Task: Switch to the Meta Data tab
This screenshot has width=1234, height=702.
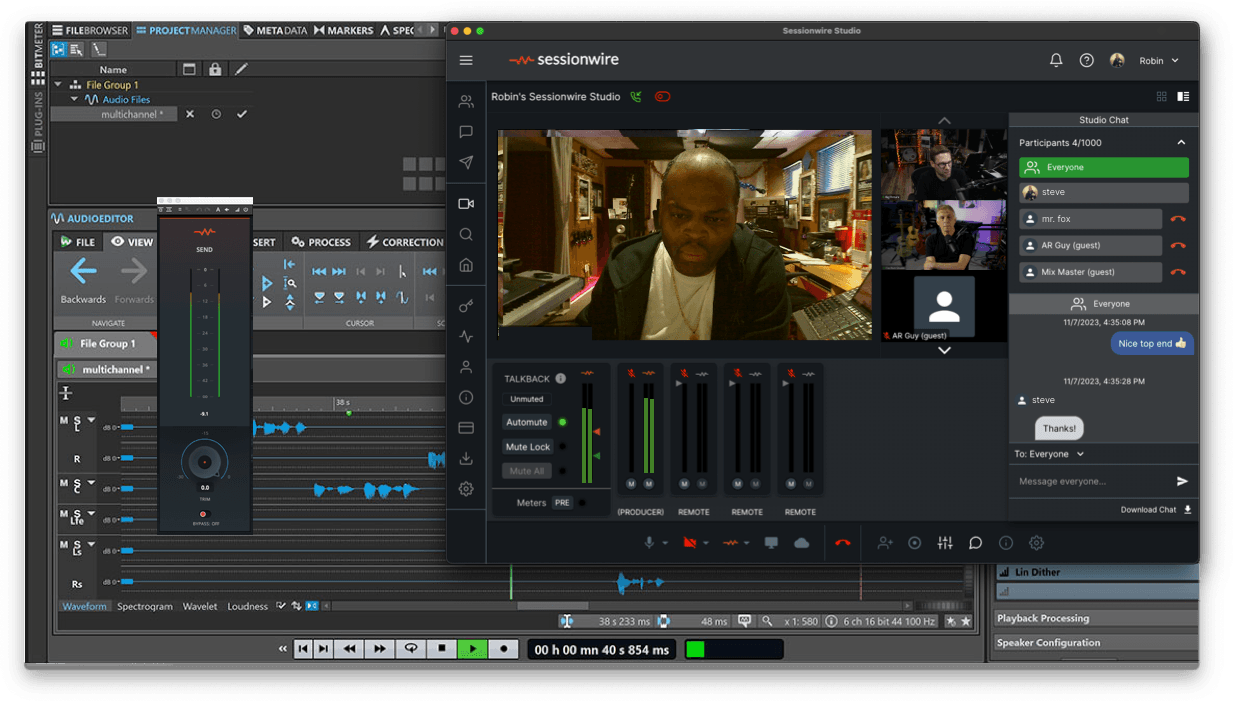Action: 275,31
